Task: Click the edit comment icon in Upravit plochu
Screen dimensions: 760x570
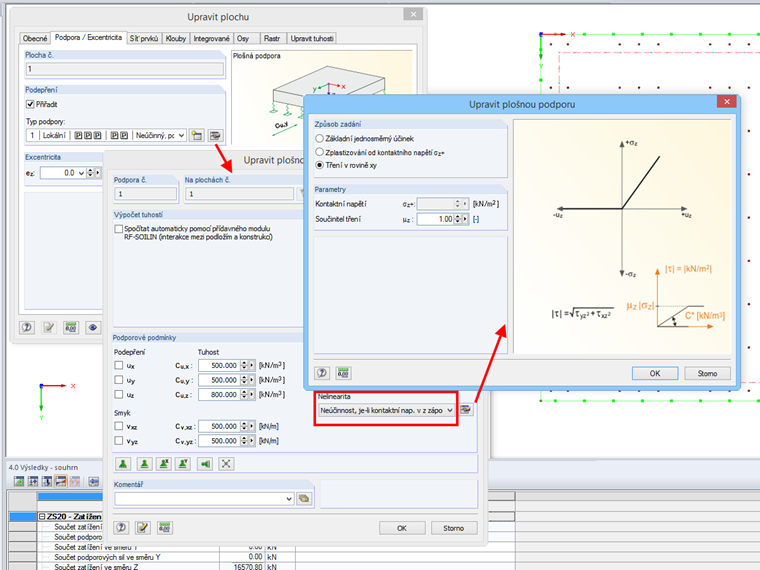Action: point(48,327)
